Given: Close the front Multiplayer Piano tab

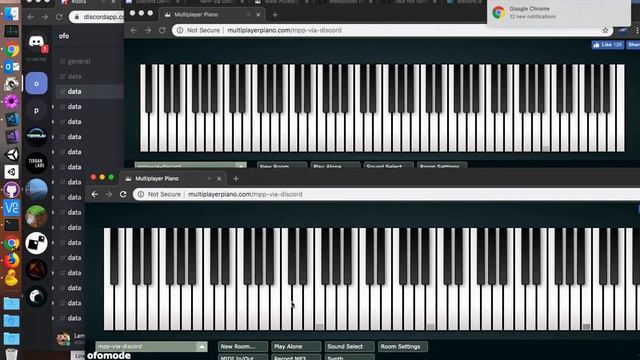Looking at the screenshot, I should click(219, 179).
